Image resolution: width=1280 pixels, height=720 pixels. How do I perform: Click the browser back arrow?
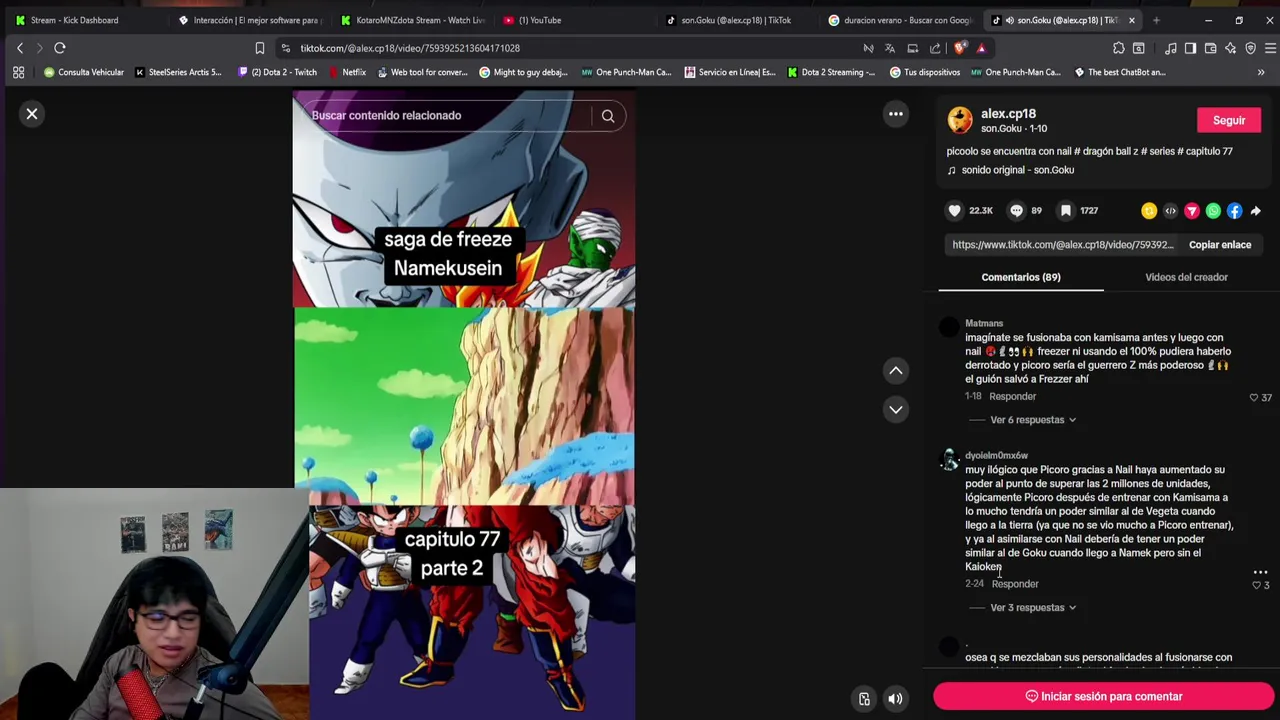click(x=20, y=48)
